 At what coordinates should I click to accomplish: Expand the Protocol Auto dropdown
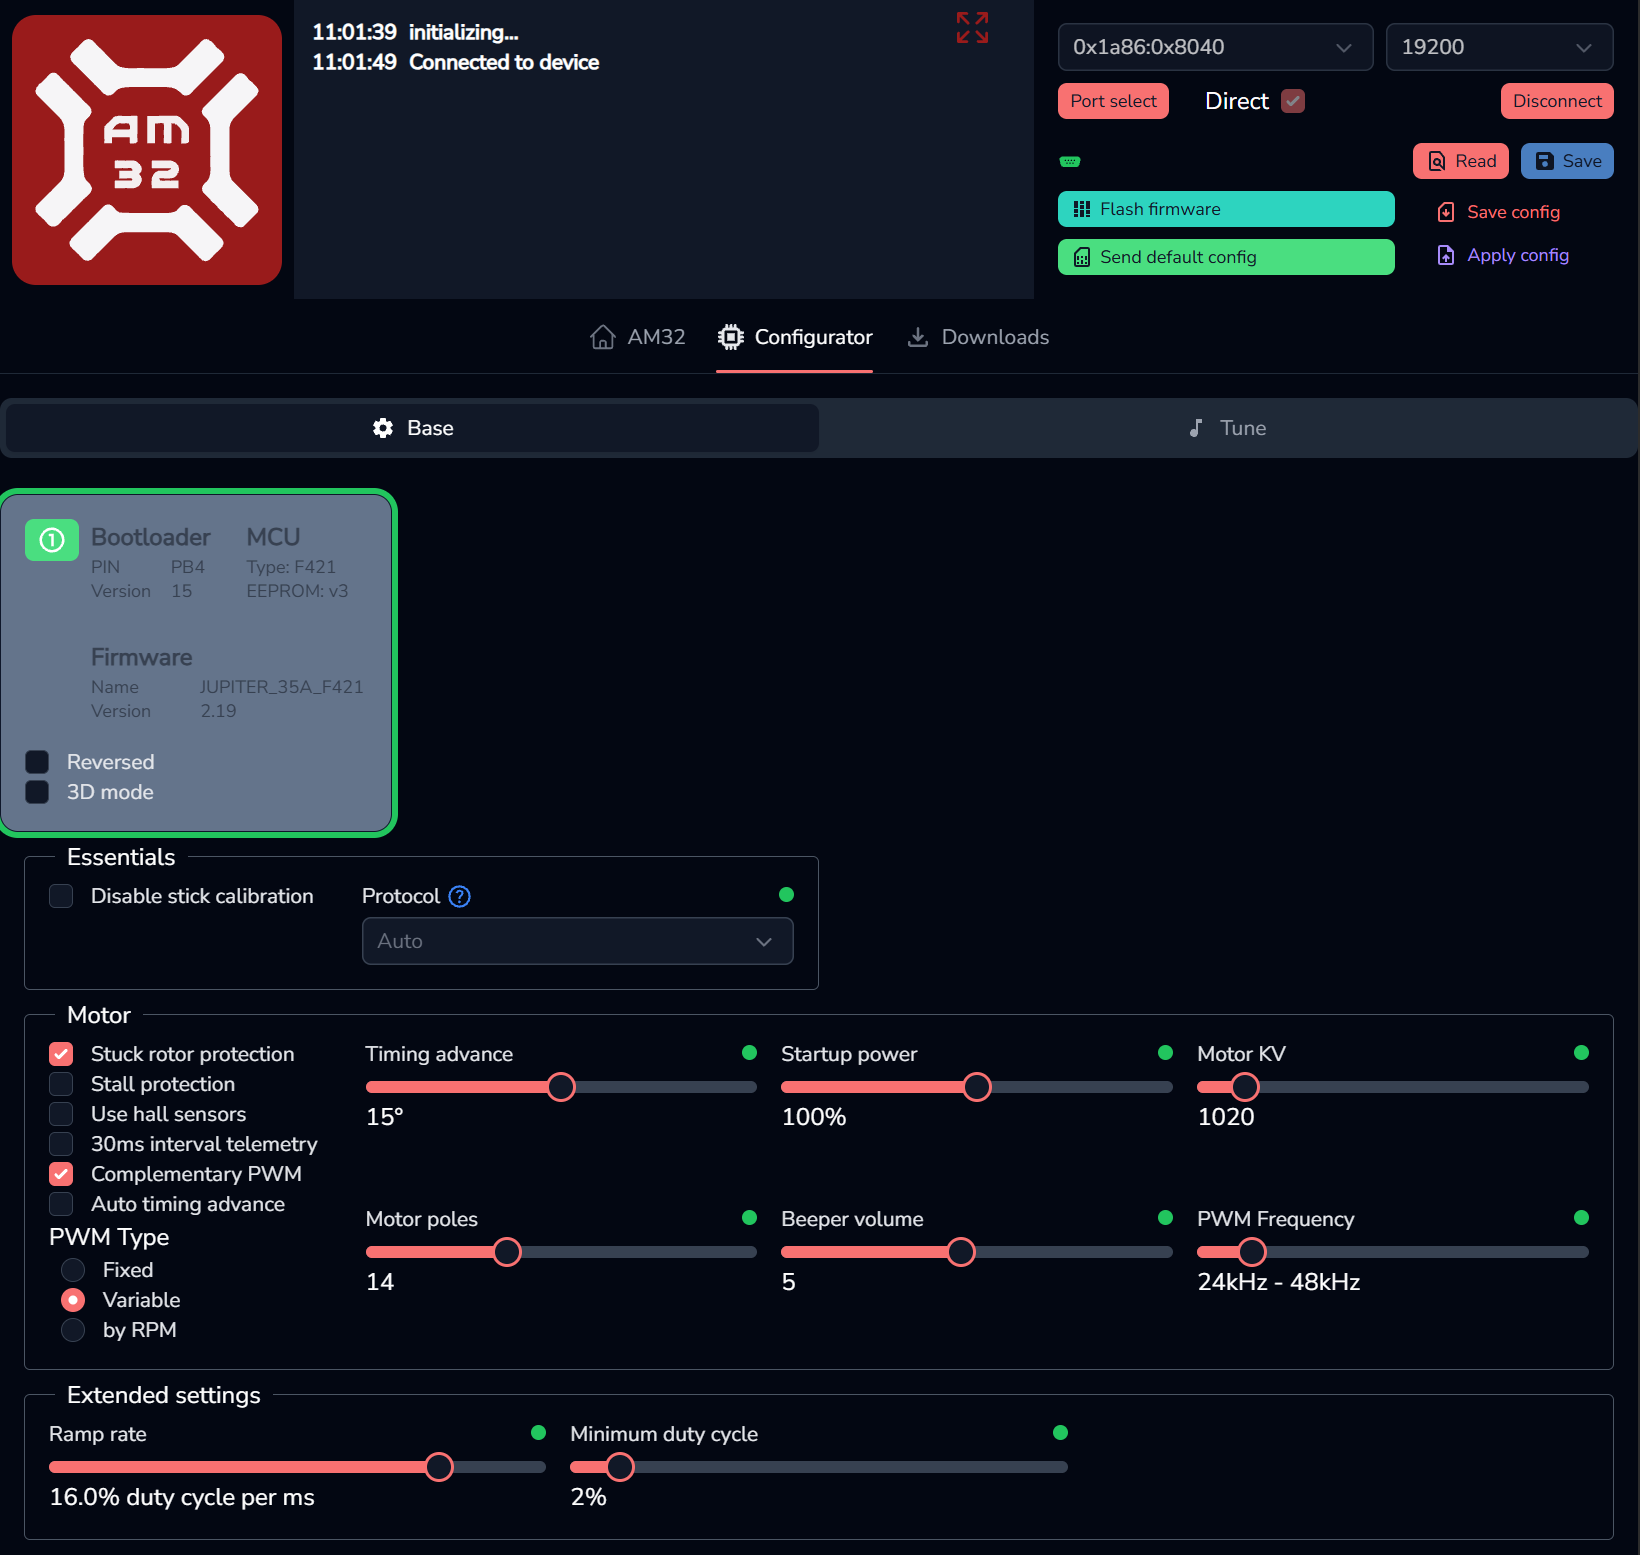tap(578, 941)
